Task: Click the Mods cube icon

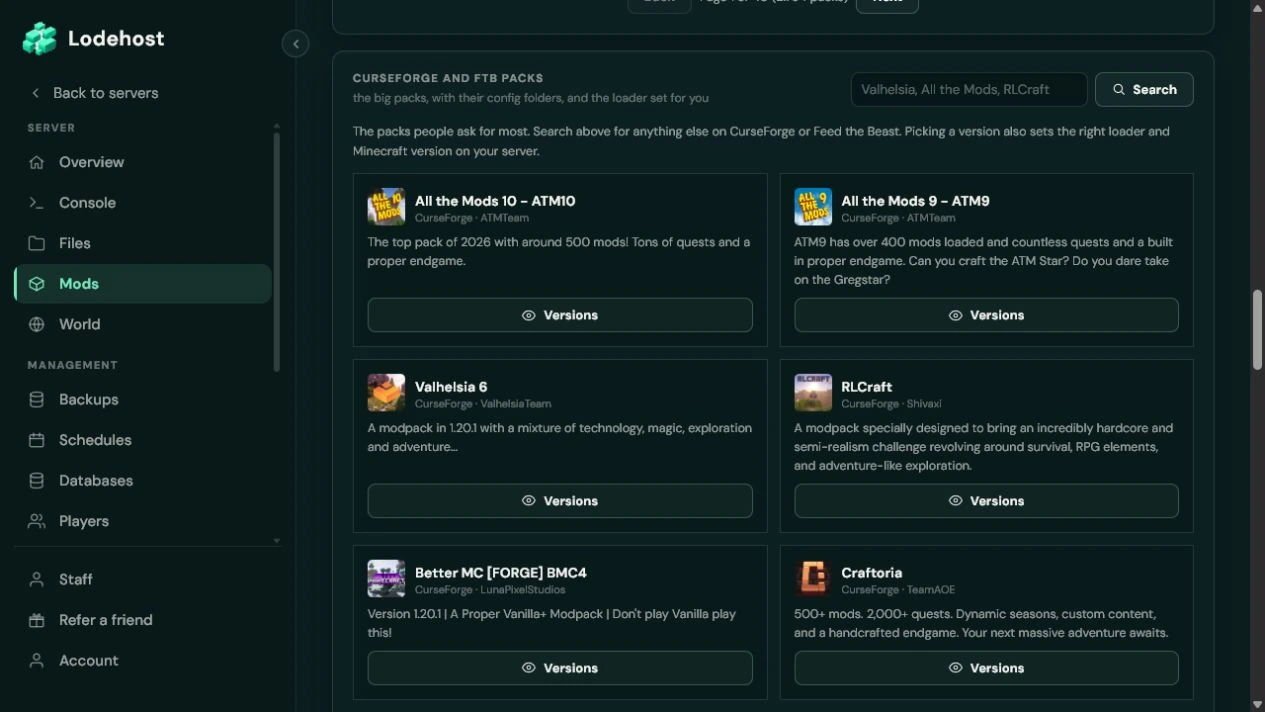Action: 37,284
